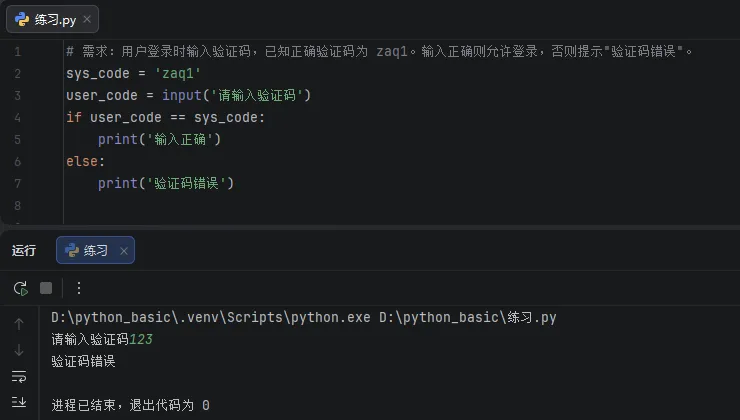The image size is (740, 420).
Task: Click the python.exe path in console output
Action: click(210, 318)
